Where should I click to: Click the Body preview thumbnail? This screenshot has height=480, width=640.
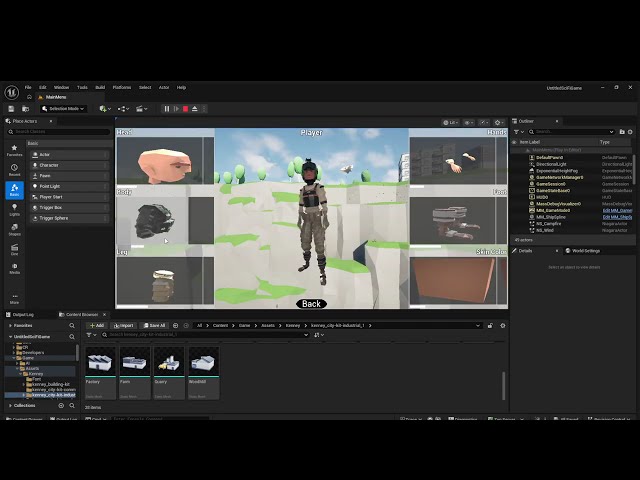point(153,221)
